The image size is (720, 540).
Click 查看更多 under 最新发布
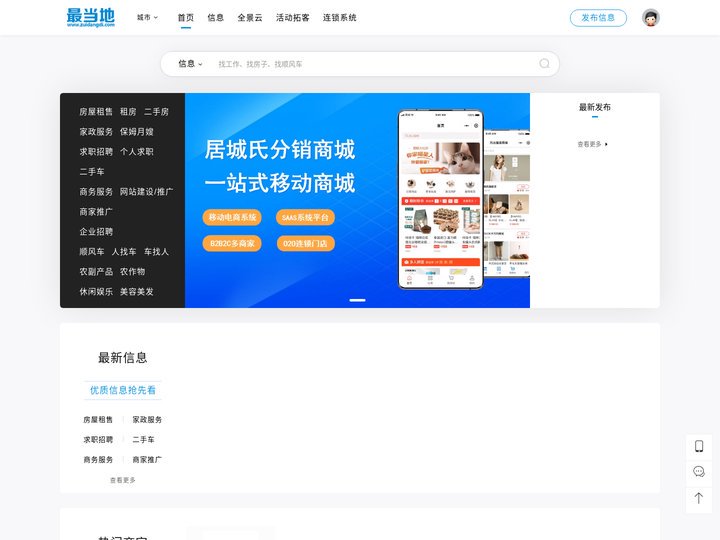coord(592,144)
